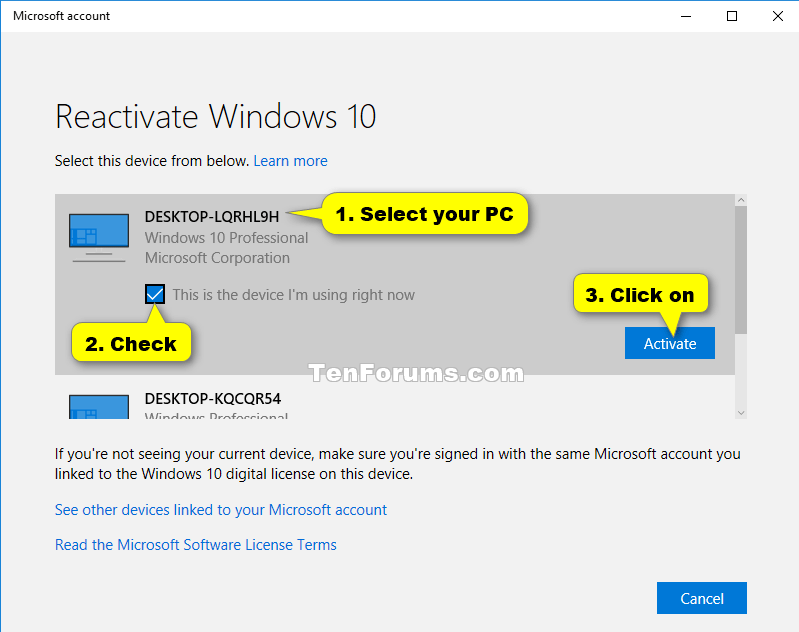Click 'Windows 10 Professional' text
The height and width of the screenshot is (632, 799).
(226, 238)
